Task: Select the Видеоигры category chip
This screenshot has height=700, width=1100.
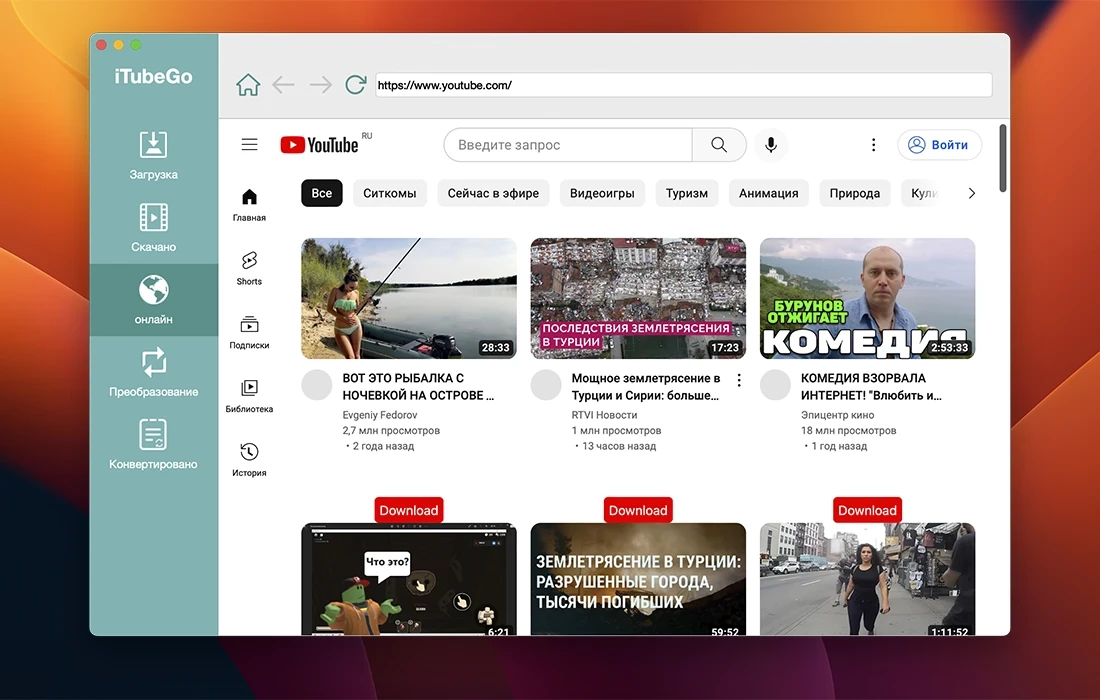Action: (x=602, y=193)
